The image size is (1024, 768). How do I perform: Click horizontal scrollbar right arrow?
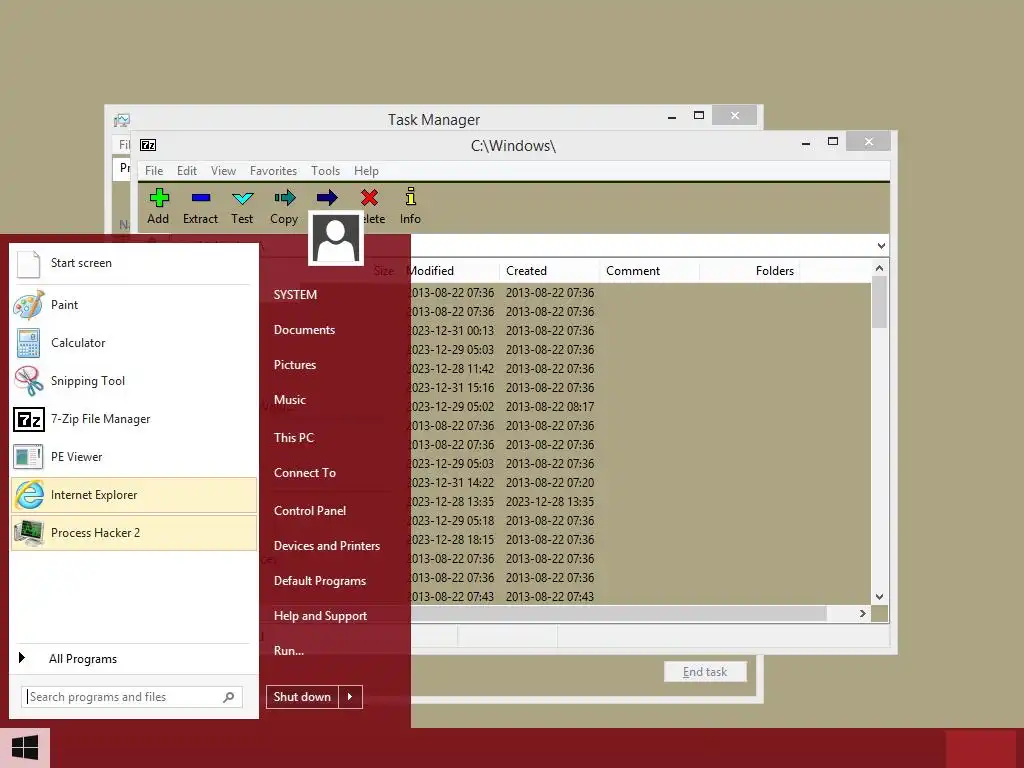(863, 613)
